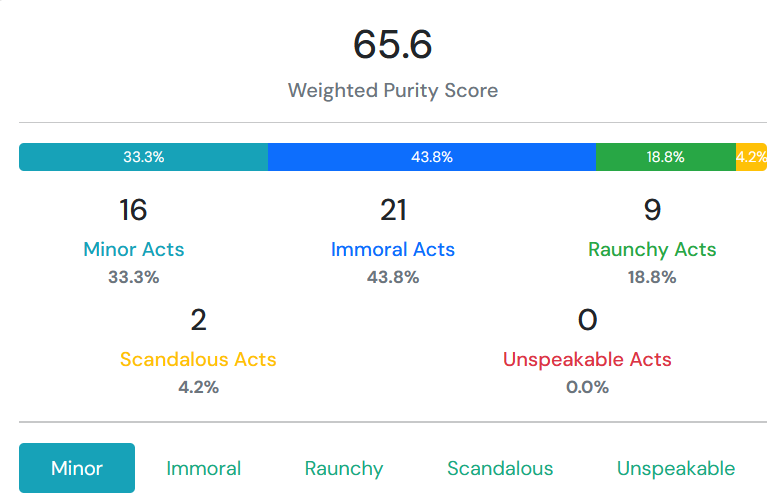The height and width of the screenshot is (502, 784).
Task: Click the Unspeakable Acts 0.0% percentage
Action: [587, 387]
